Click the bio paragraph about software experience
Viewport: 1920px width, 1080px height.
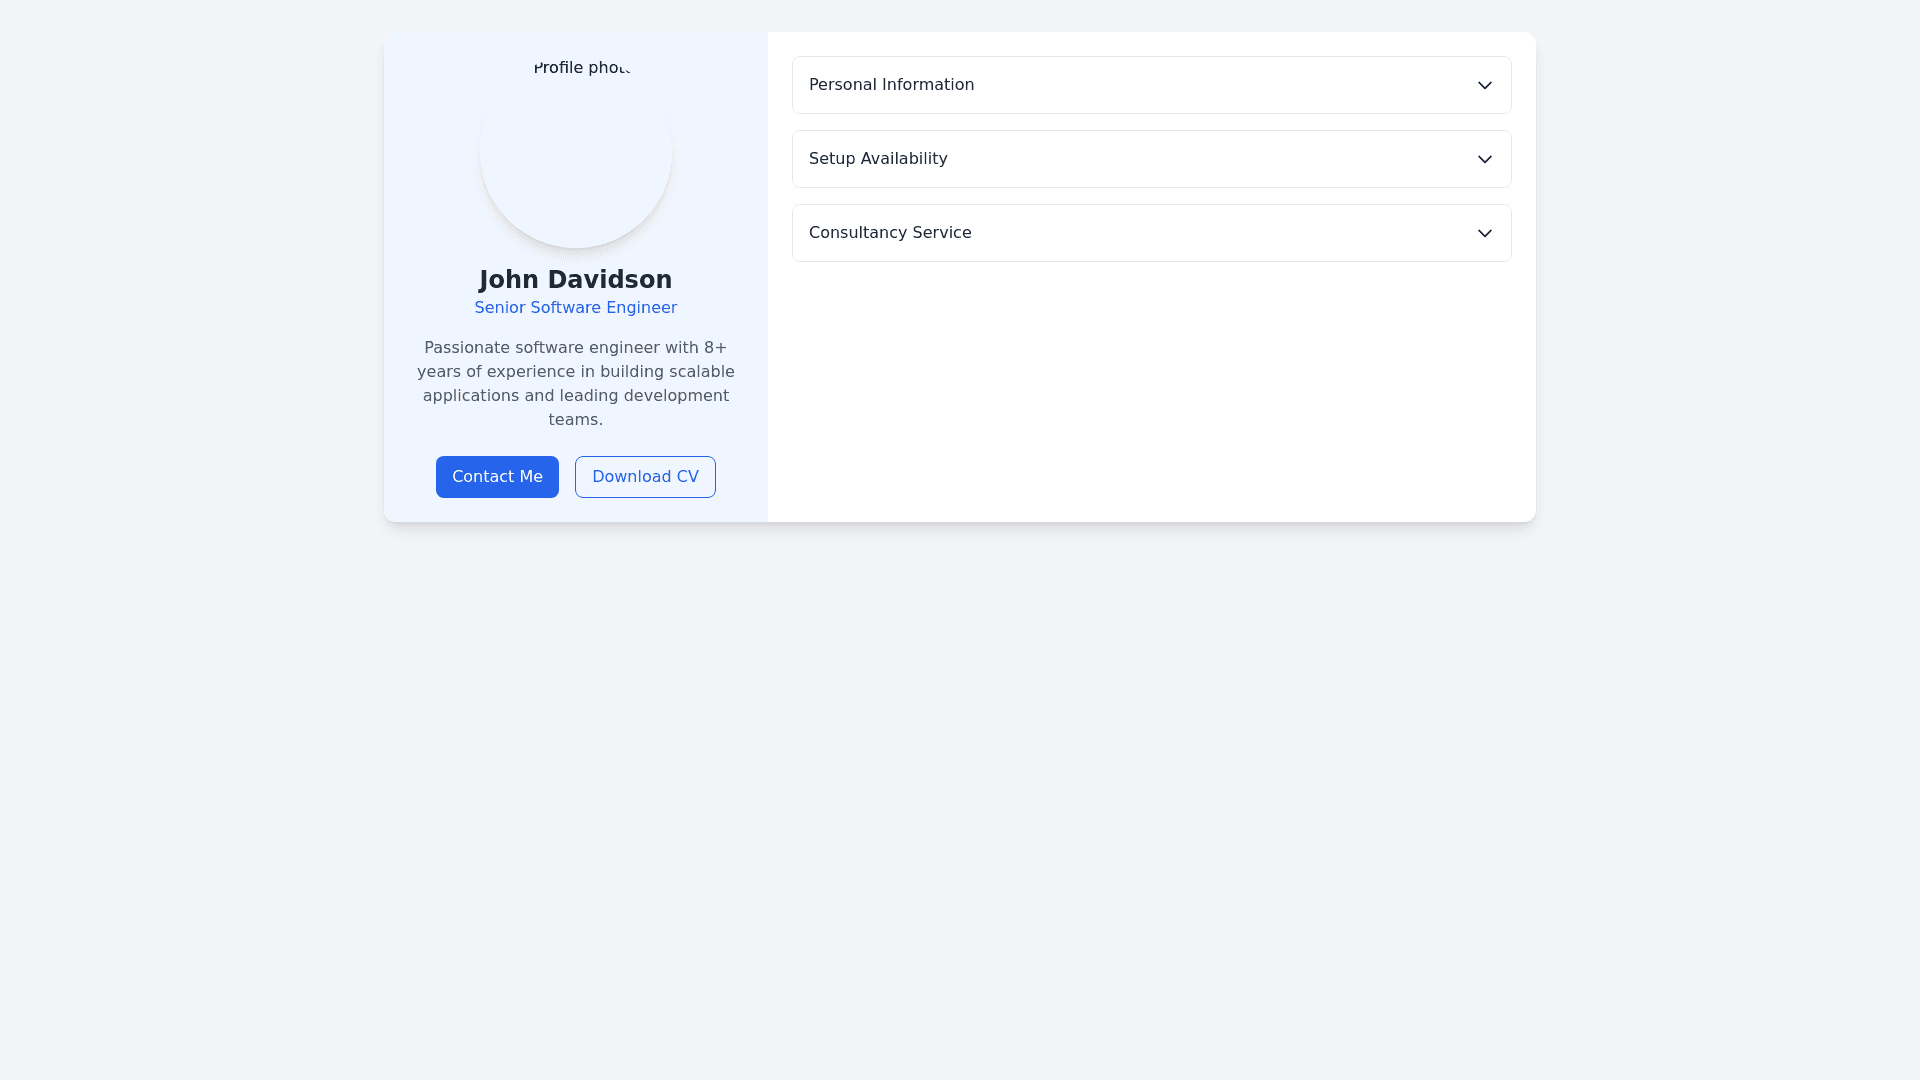click(576, 384)
